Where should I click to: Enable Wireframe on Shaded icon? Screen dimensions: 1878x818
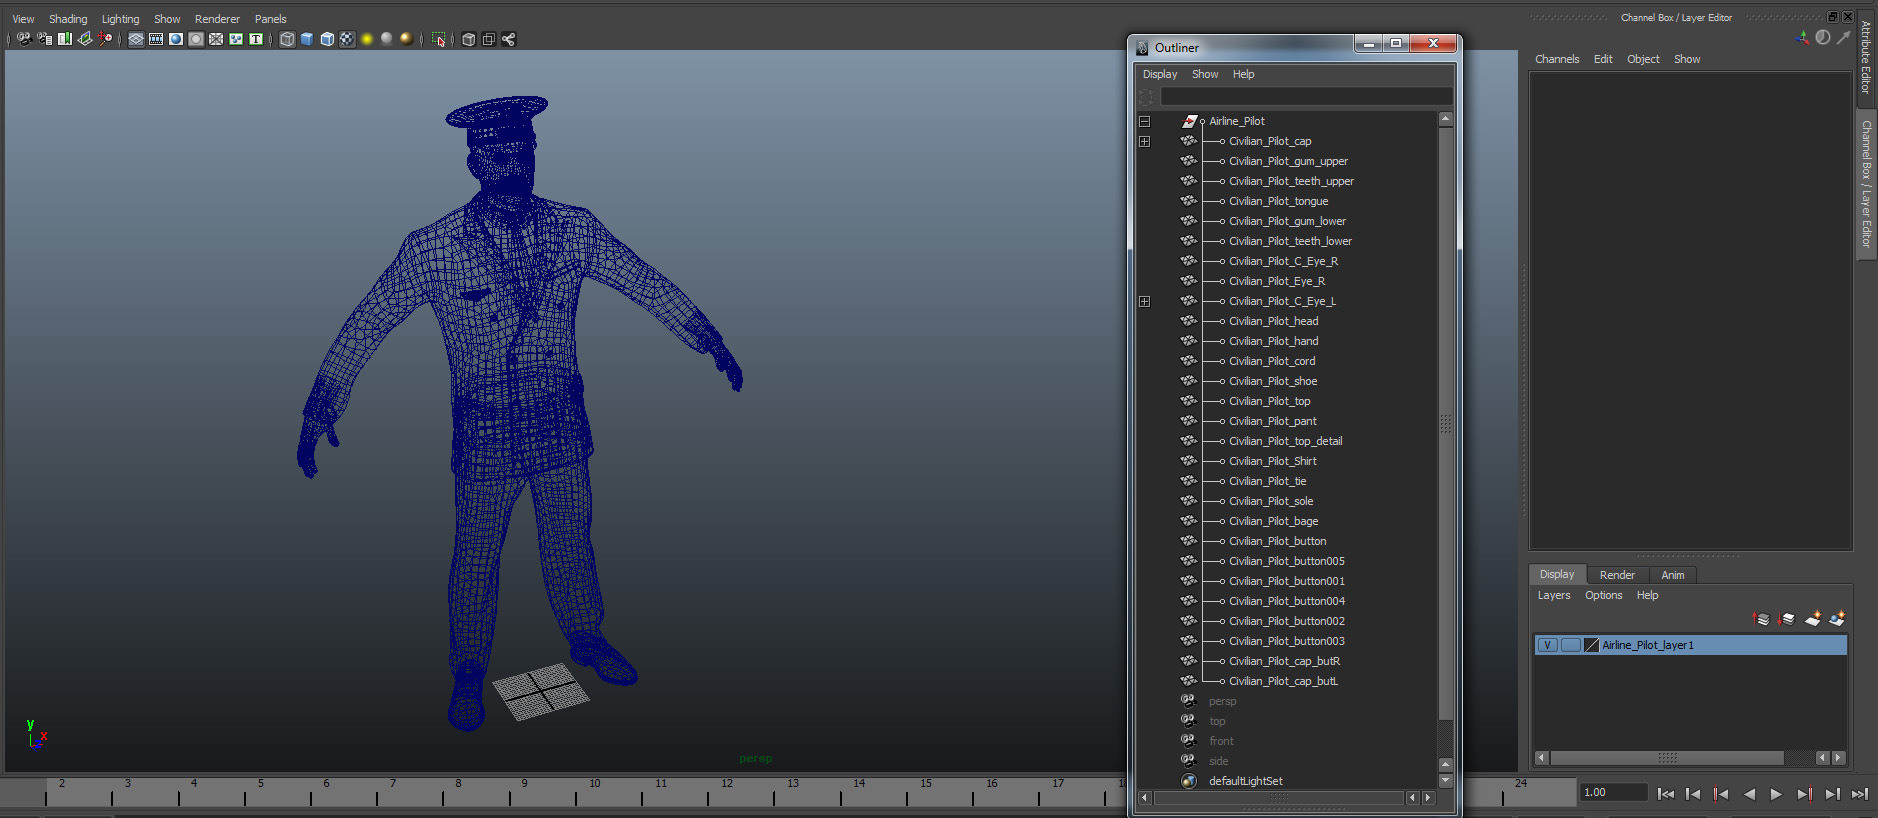327,39
